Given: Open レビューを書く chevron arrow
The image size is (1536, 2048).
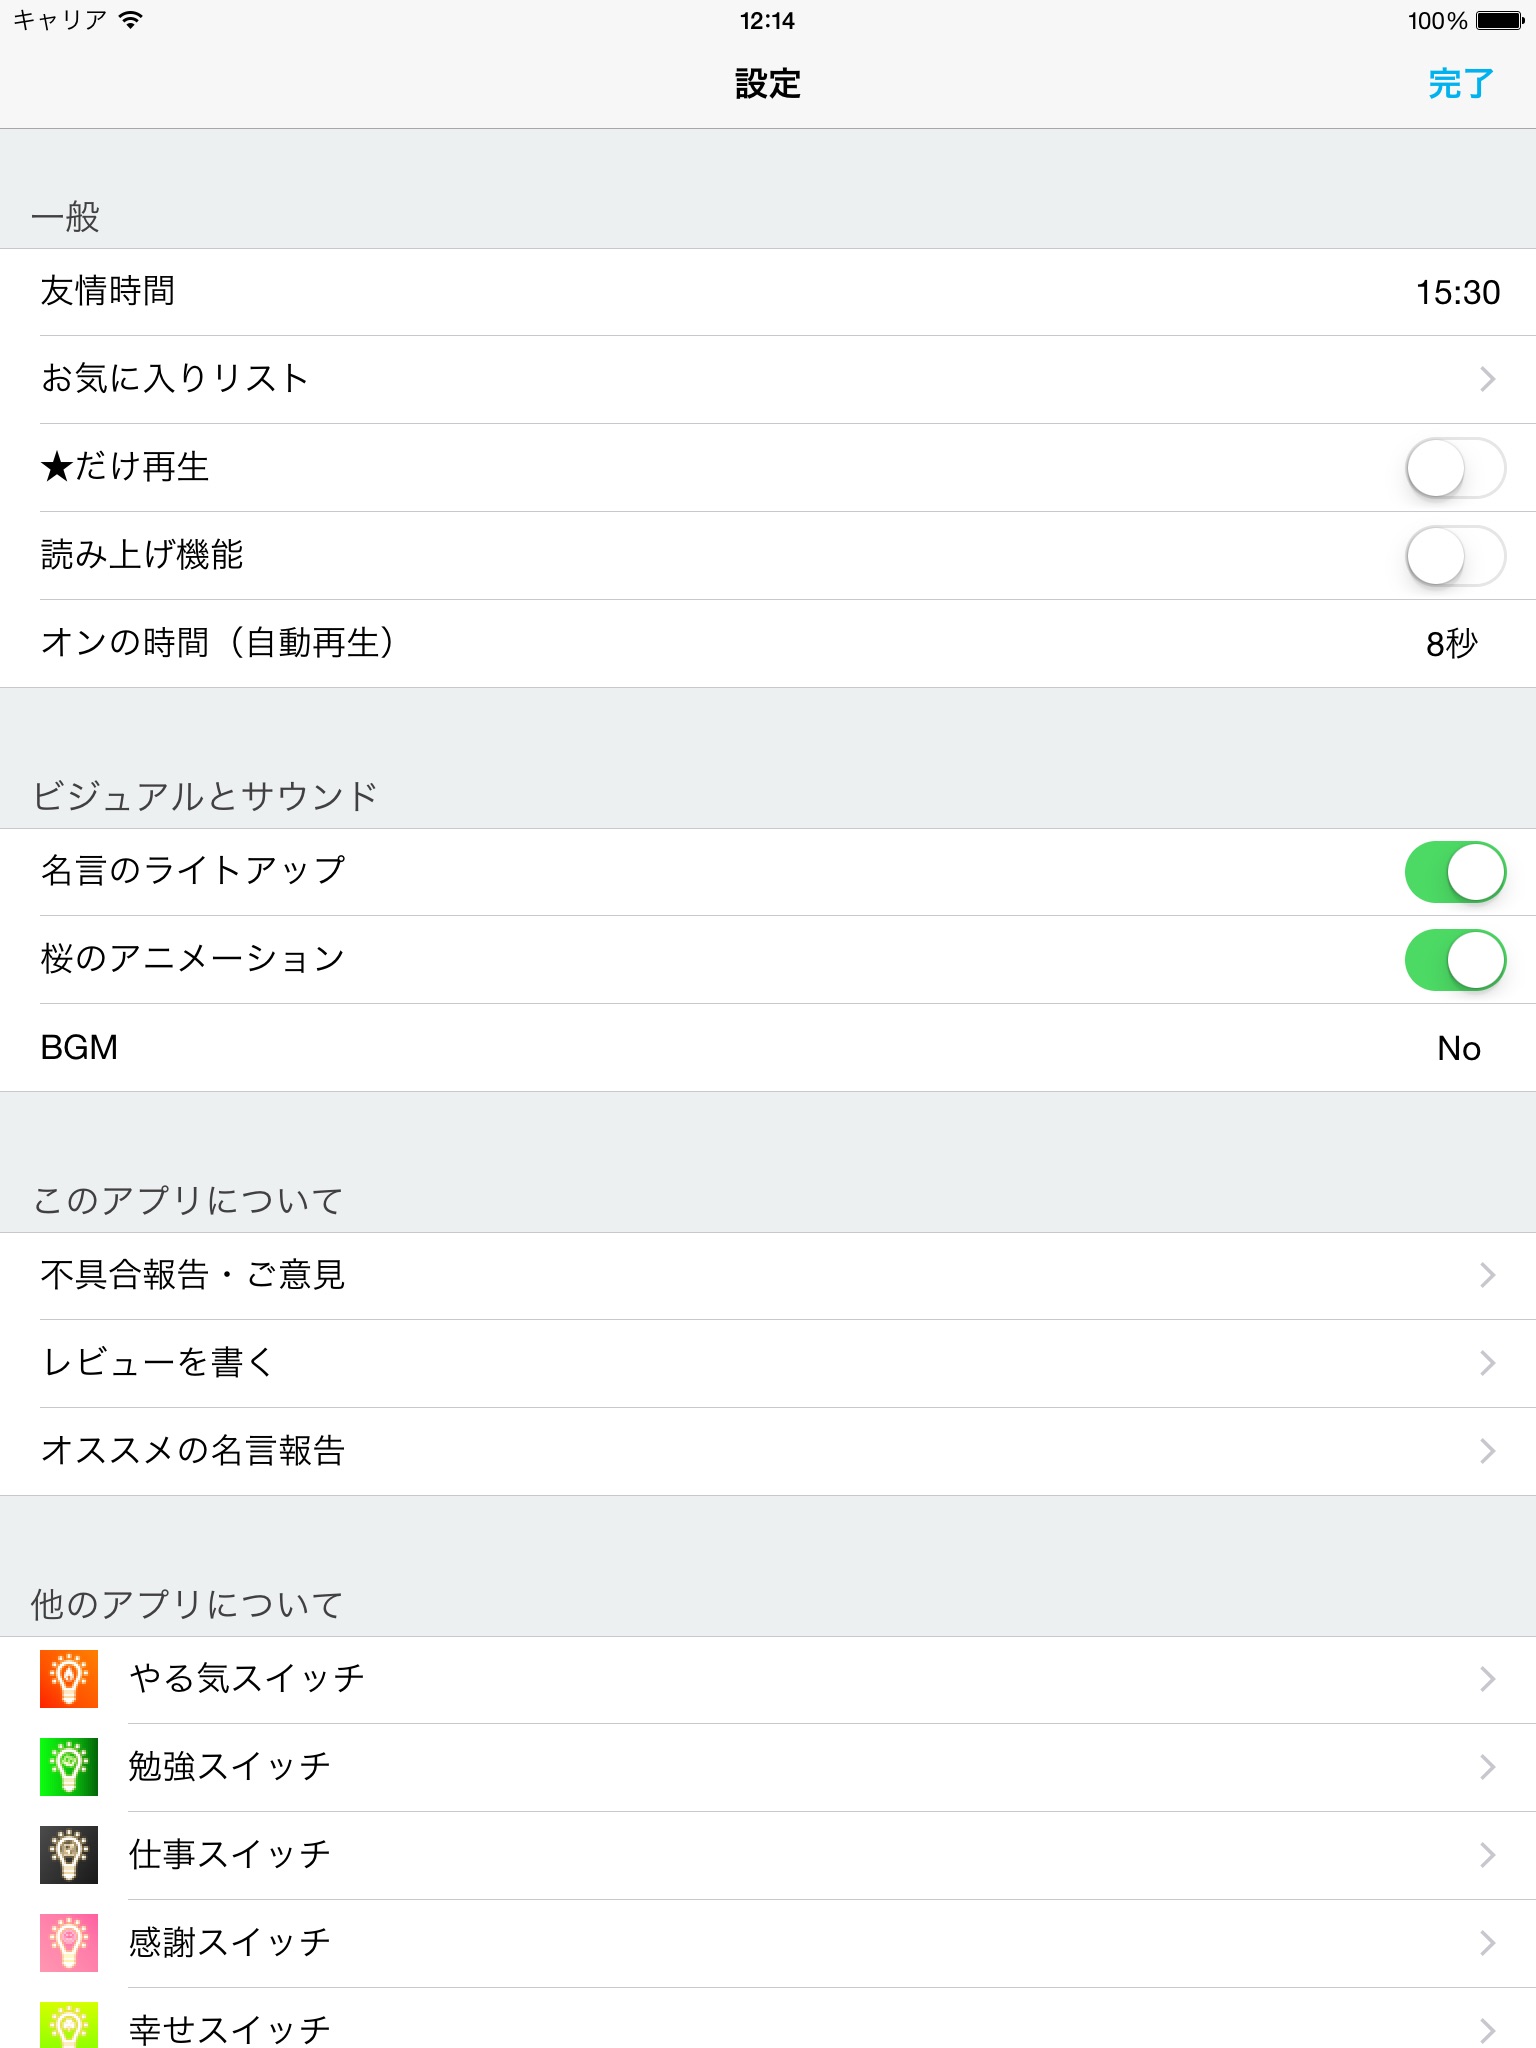Looking at the screenshot, I should point(1487,1363).
